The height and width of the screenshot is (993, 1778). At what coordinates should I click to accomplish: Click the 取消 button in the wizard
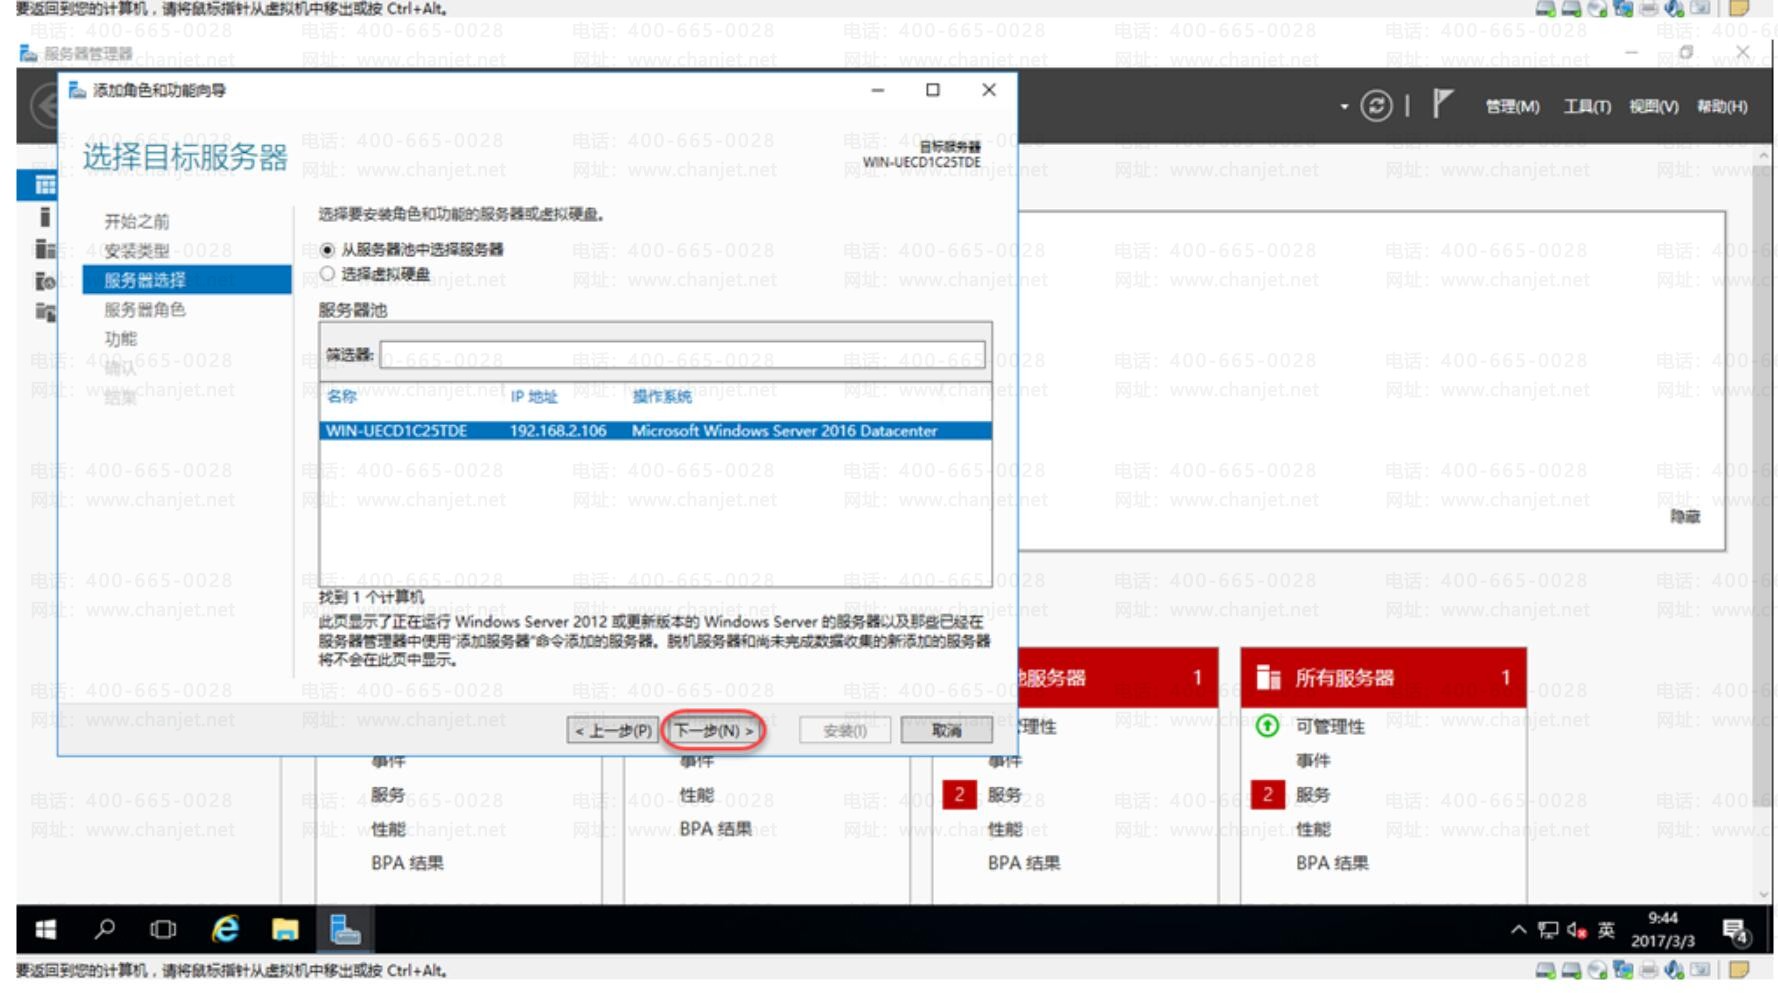946,731
